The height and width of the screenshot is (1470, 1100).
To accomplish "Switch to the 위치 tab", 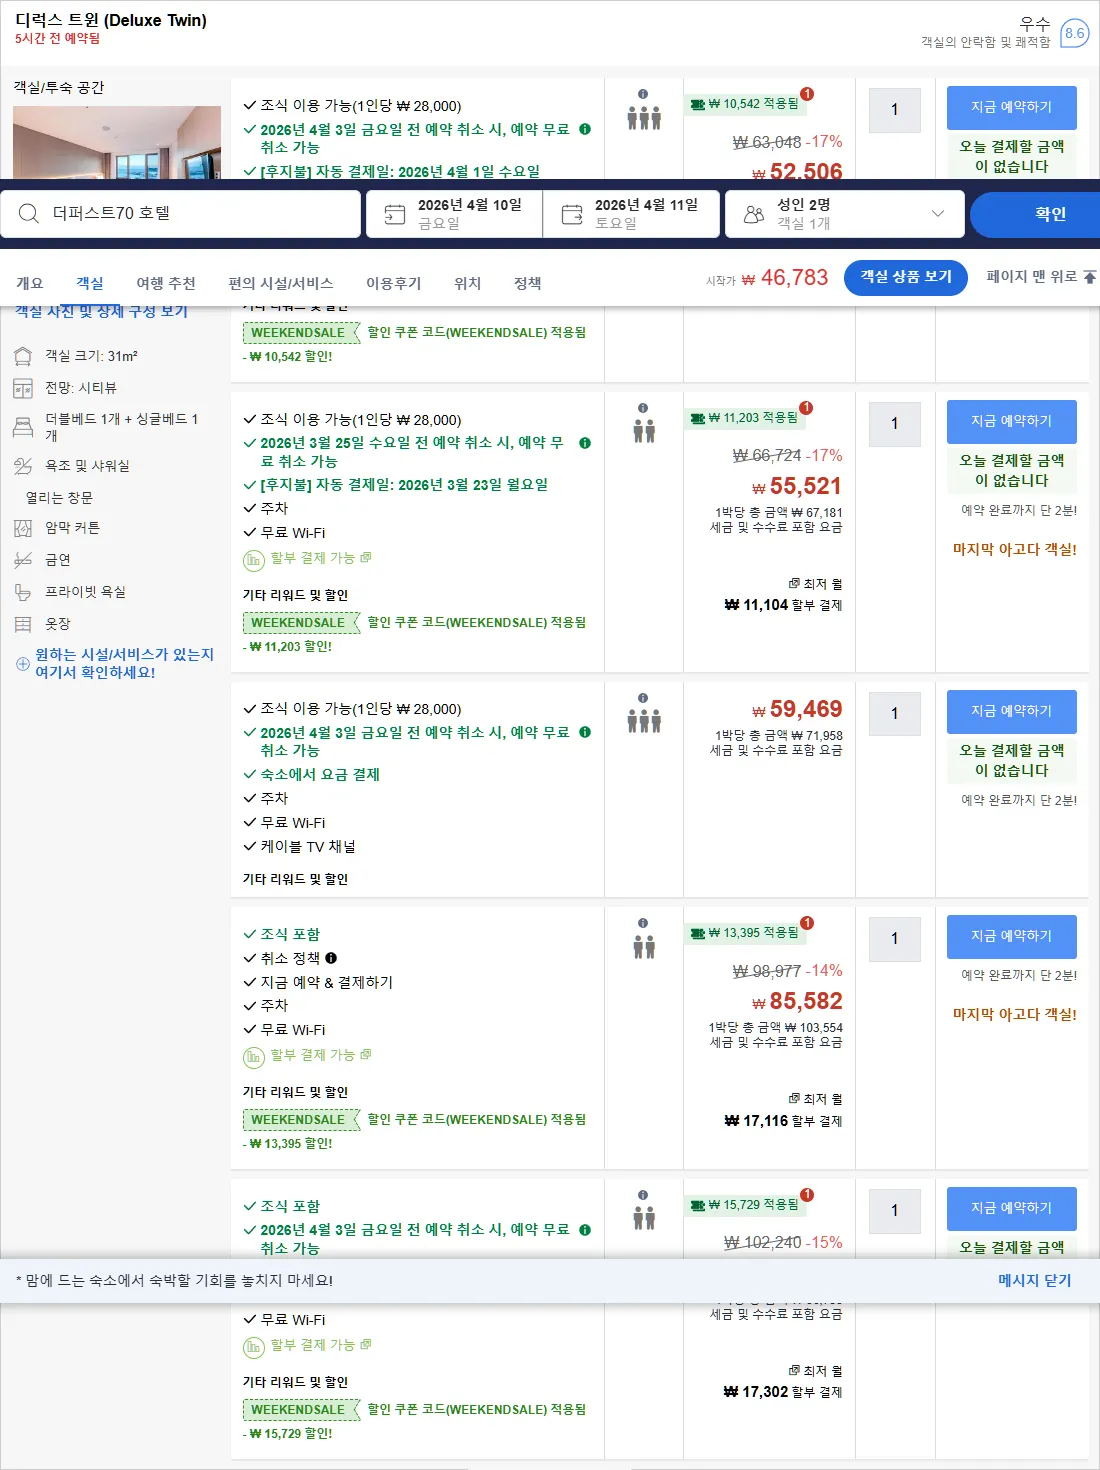I will point(468,283).
